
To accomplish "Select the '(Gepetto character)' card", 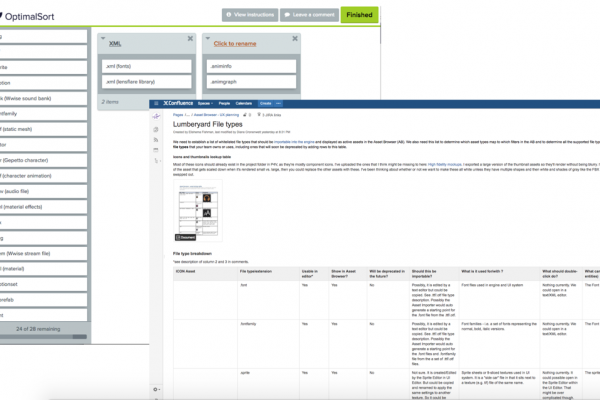I will coord(43,160).
